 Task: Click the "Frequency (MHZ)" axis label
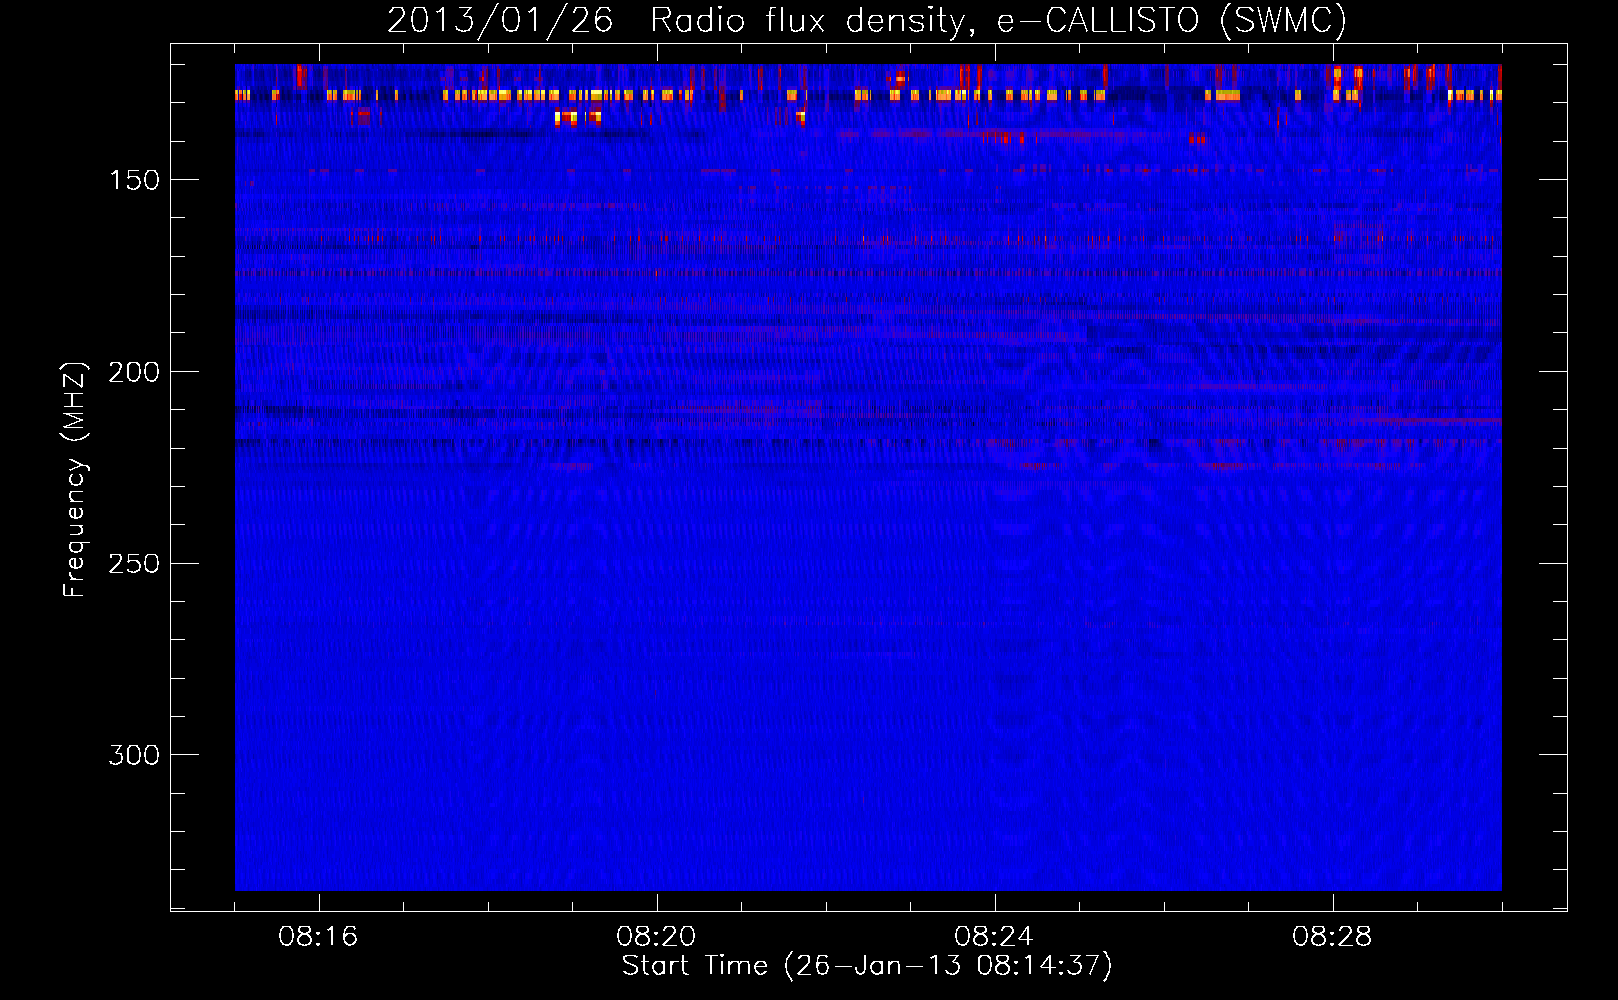(x=75, y=480)
